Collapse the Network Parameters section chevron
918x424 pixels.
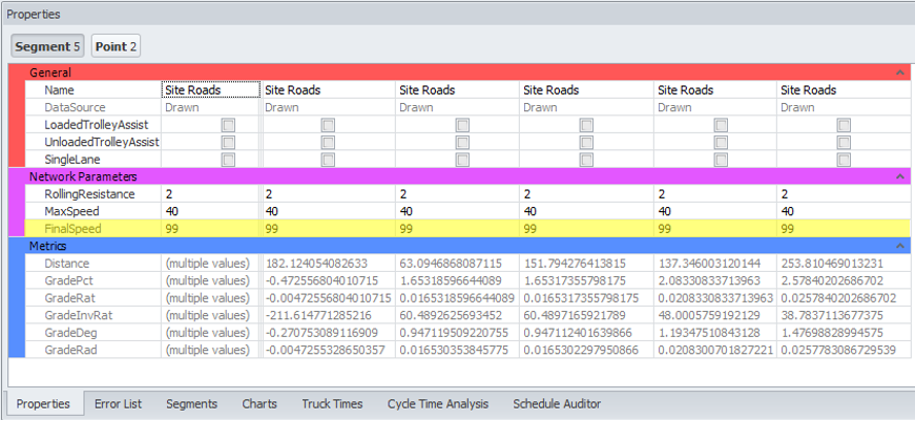pos(900,177)
